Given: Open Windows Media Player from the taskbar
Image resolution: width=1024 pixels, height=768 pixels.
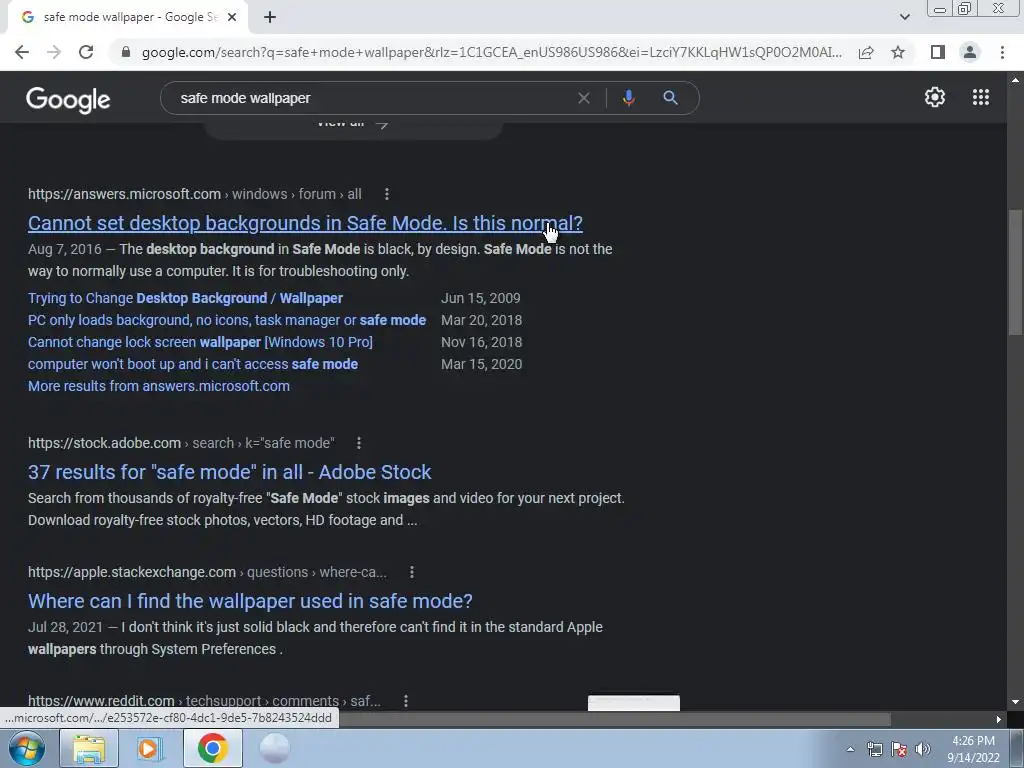Looking at the screenshot, I should point(150,748).
